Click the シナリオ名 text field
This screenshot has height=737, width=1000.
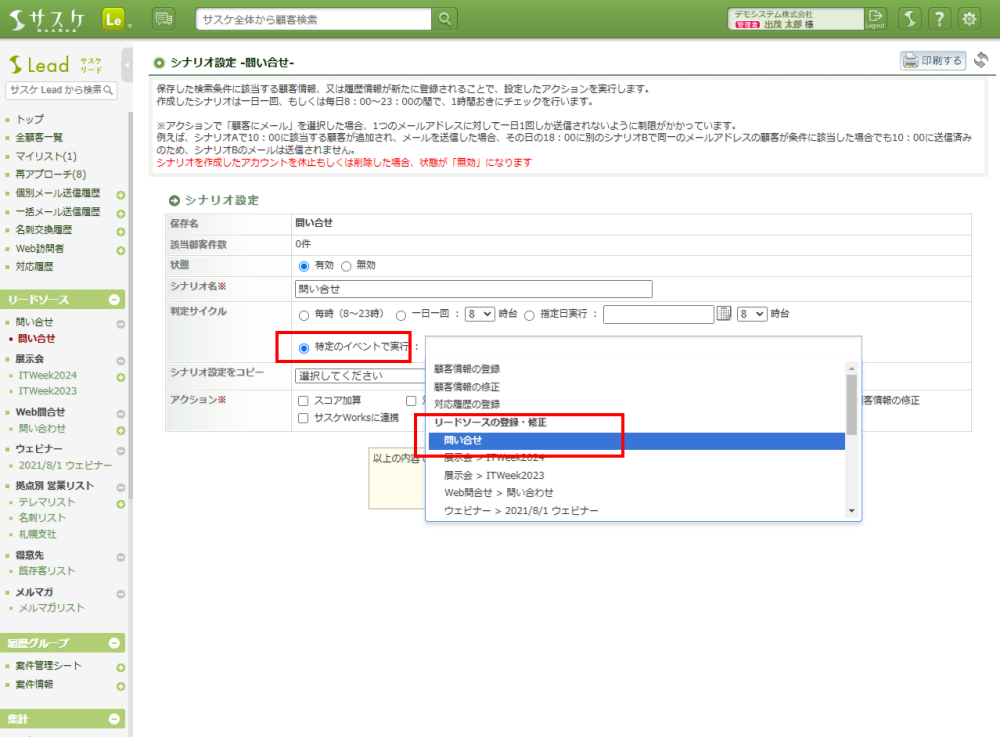click(x=473, y=289)
